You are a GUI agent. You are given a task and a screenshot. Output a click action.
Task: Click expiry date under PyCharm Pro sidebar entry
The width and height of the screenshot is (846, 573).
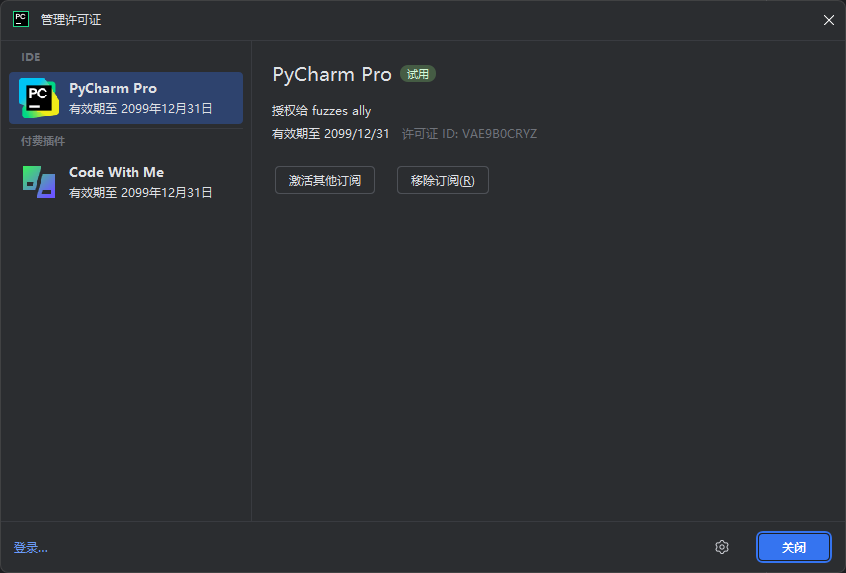coord(141,108)
